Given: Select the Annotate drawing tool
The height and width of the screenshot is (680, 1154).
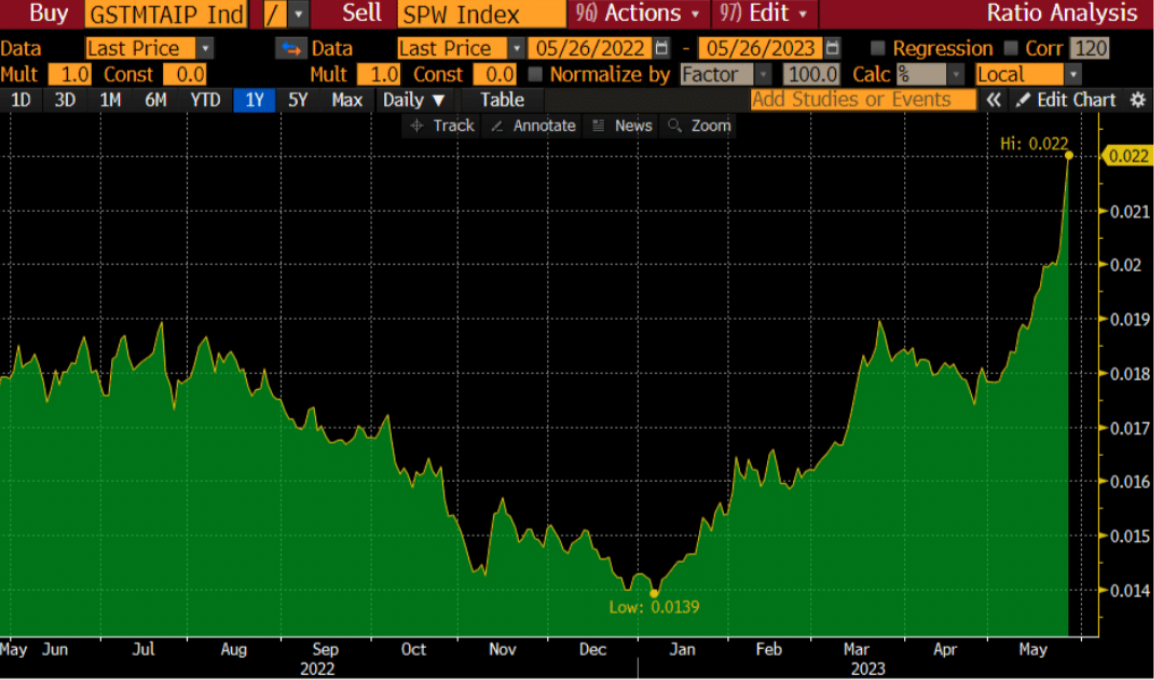Looking at the screenshot, I should pos(534,126).
